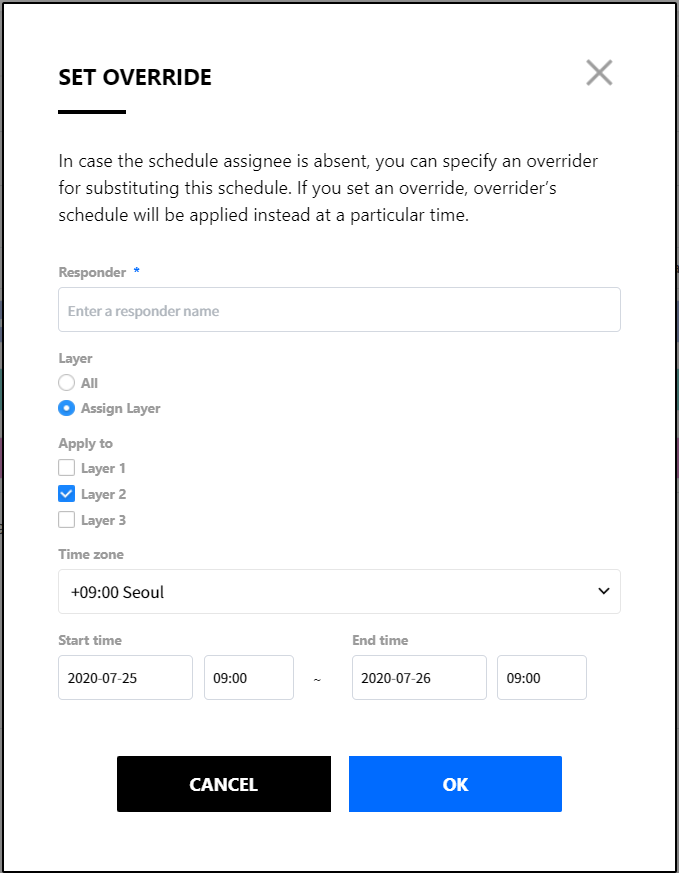Image resolution: width=679 pixels, height=873 pixels.
Task: Select the All layer radio option
Action: pyautogui.click(x=67, y=382)
